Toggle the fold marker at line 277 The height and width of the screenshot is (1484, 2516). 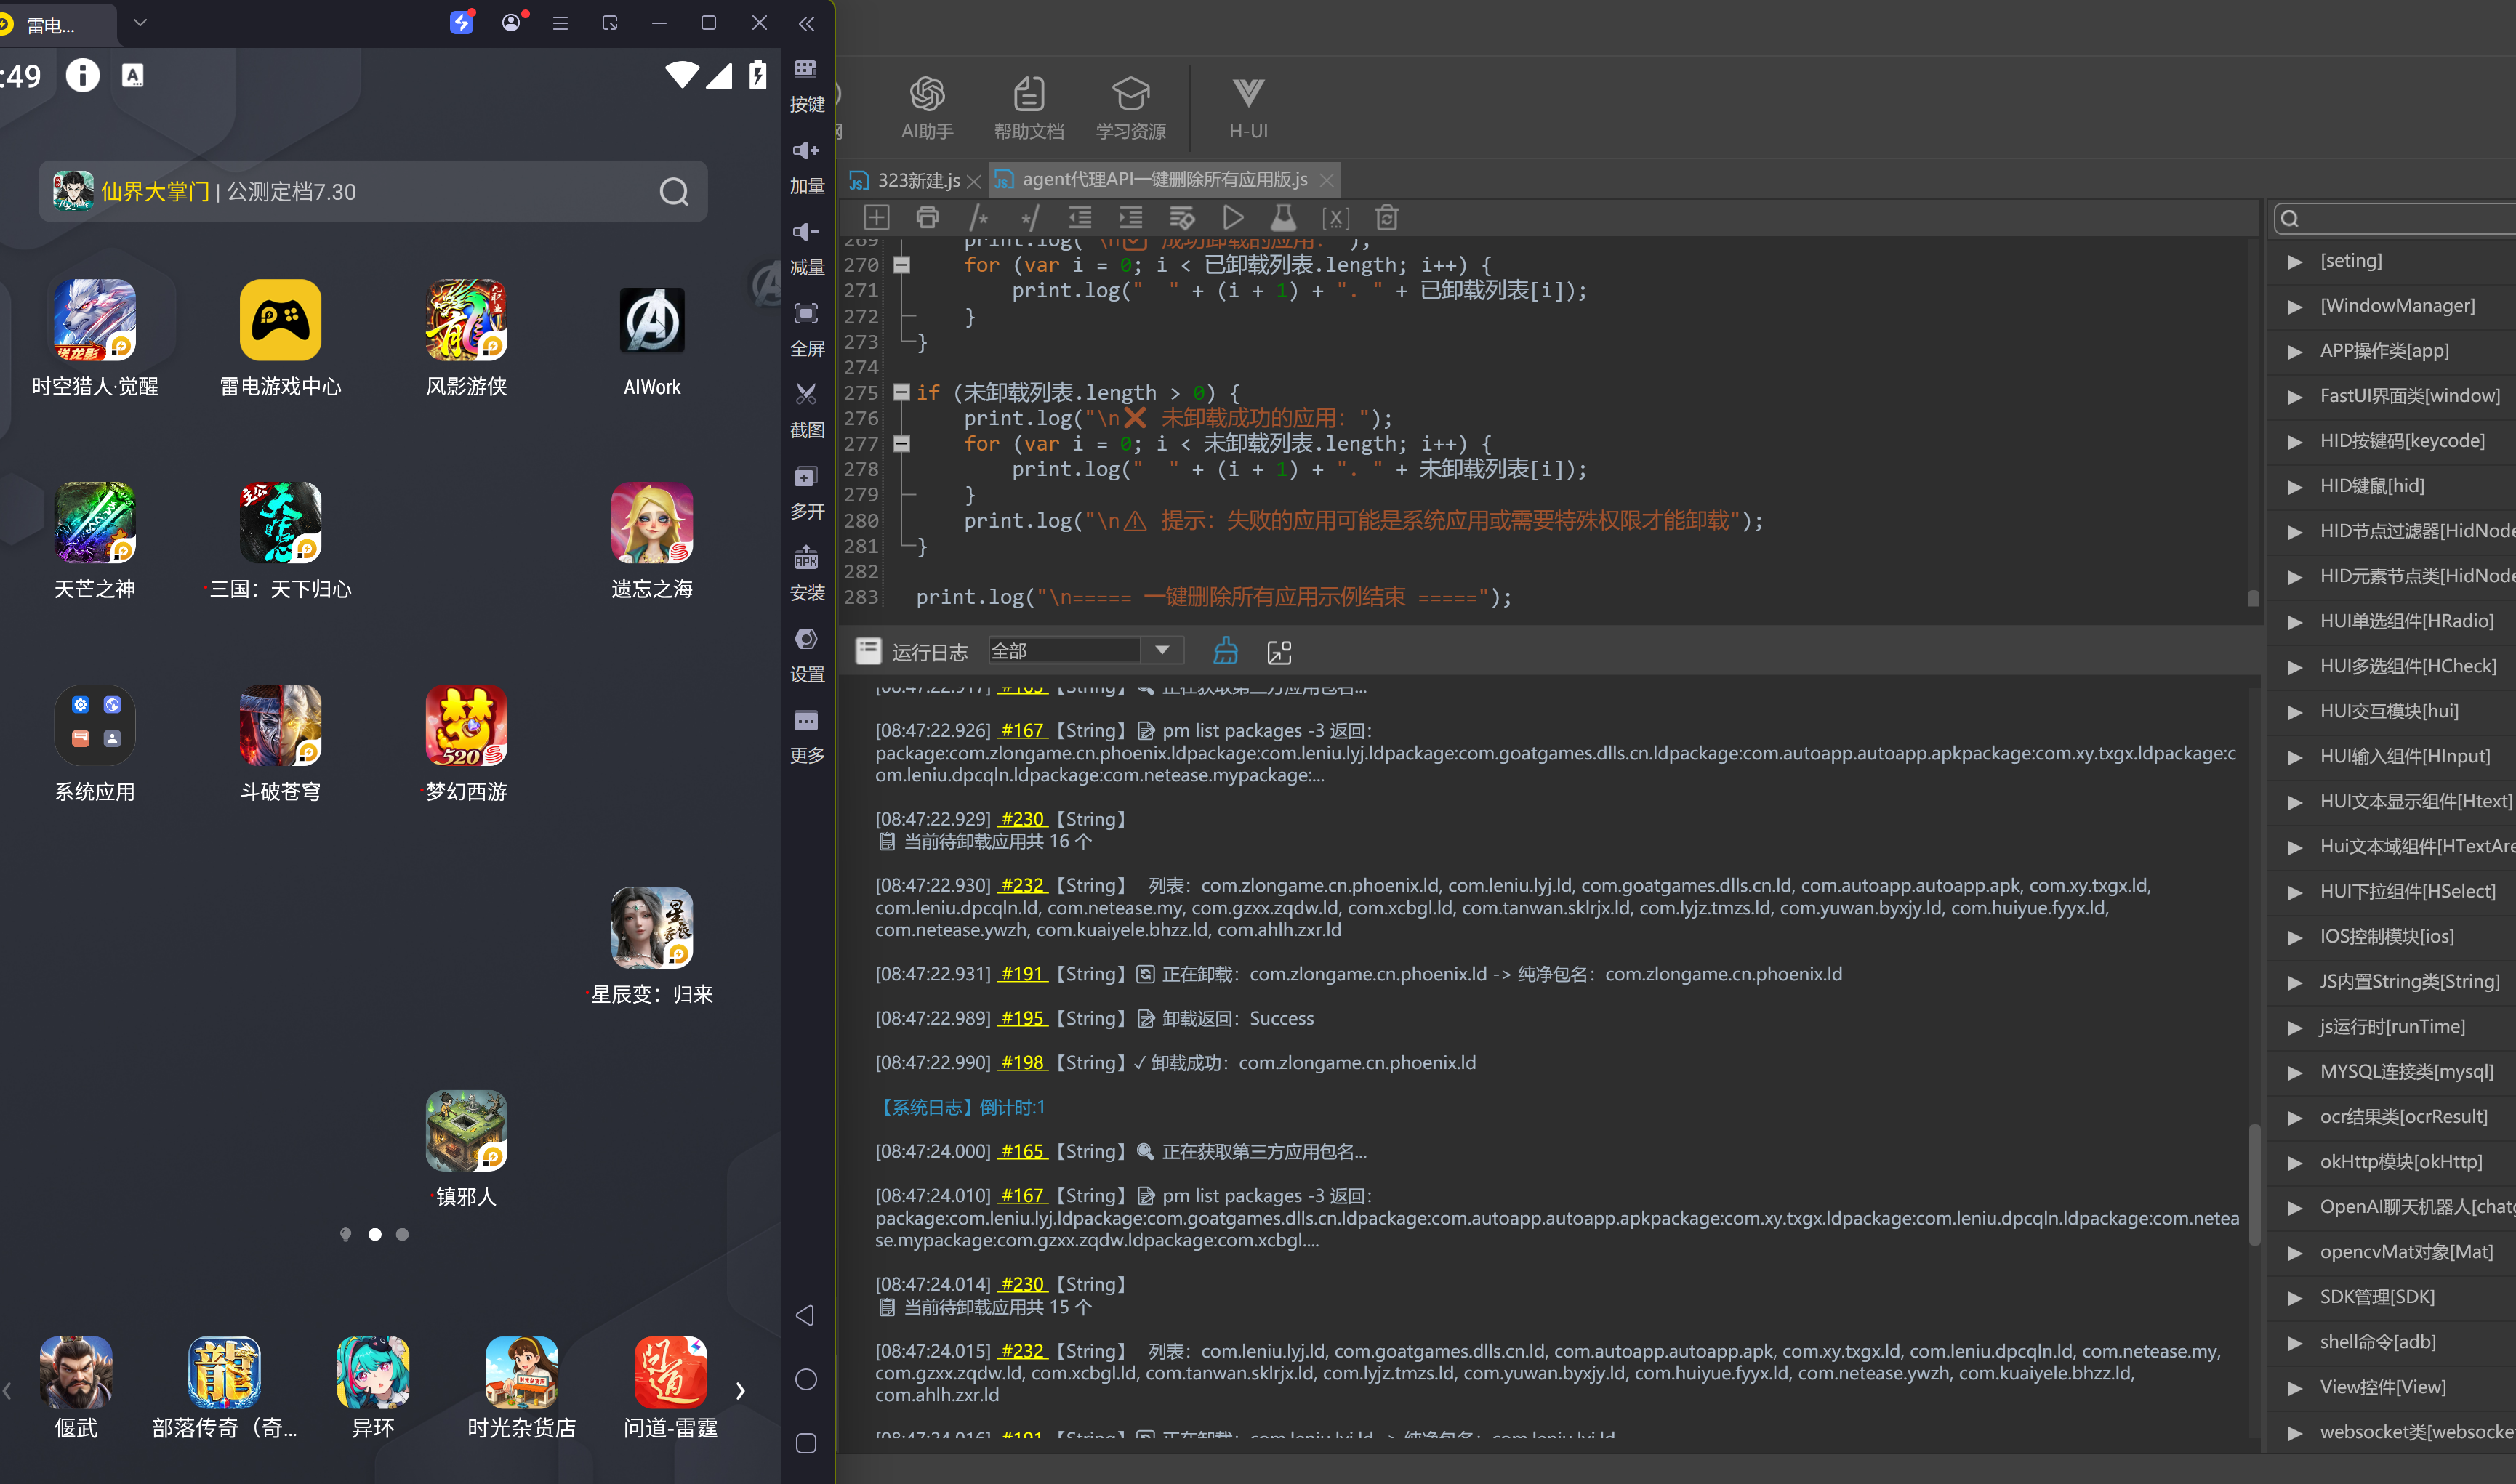pyautogui.click(x=901, y=443)
